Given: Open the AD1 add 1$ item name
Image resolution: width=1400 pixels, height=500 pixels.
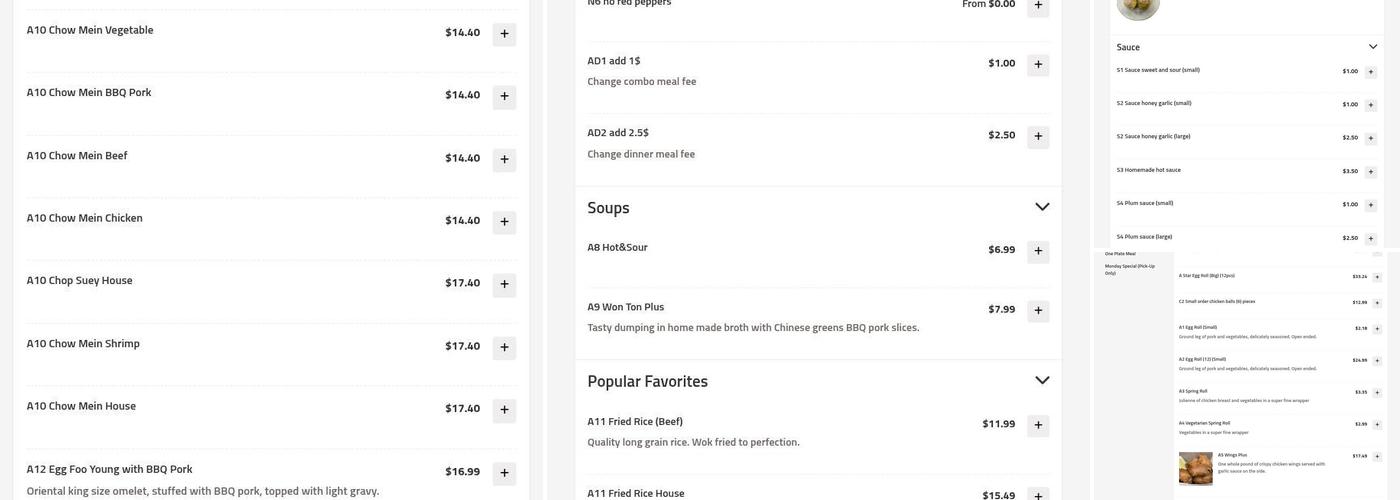Looking at the screenshot, I should click(x=614, y=61).
